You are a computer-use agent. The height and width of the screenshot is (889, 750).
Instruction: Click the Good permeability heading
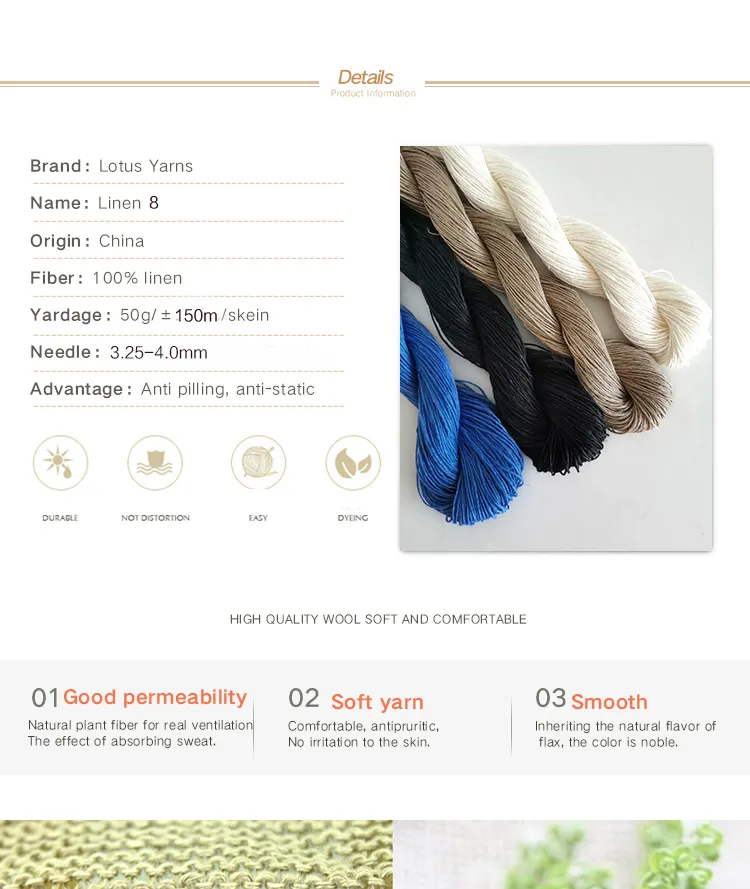[x=155, y=697]
